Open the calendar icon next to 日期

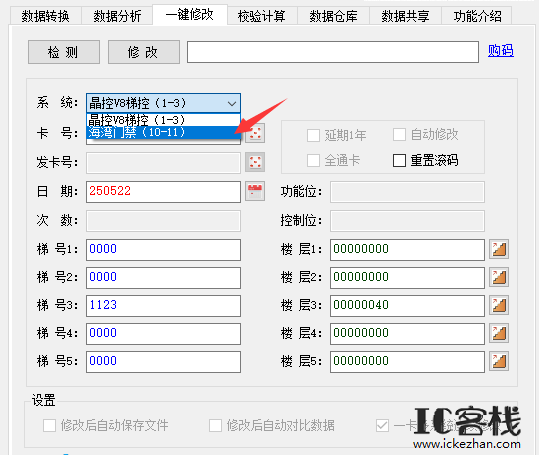255,191
